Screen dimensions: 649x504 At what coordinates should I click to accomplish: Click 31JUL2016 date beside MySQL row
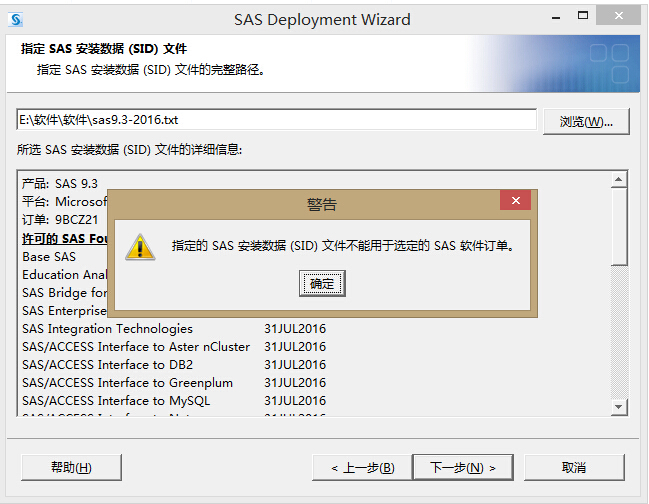pos(295,401)
